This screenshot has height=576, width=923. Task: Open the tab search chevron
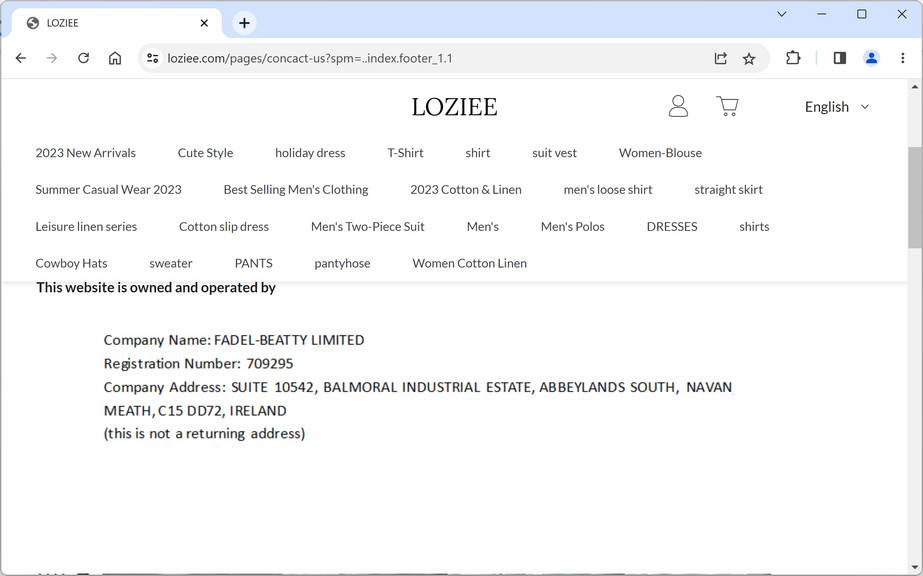pyautogui.click(x=782, y=14)
